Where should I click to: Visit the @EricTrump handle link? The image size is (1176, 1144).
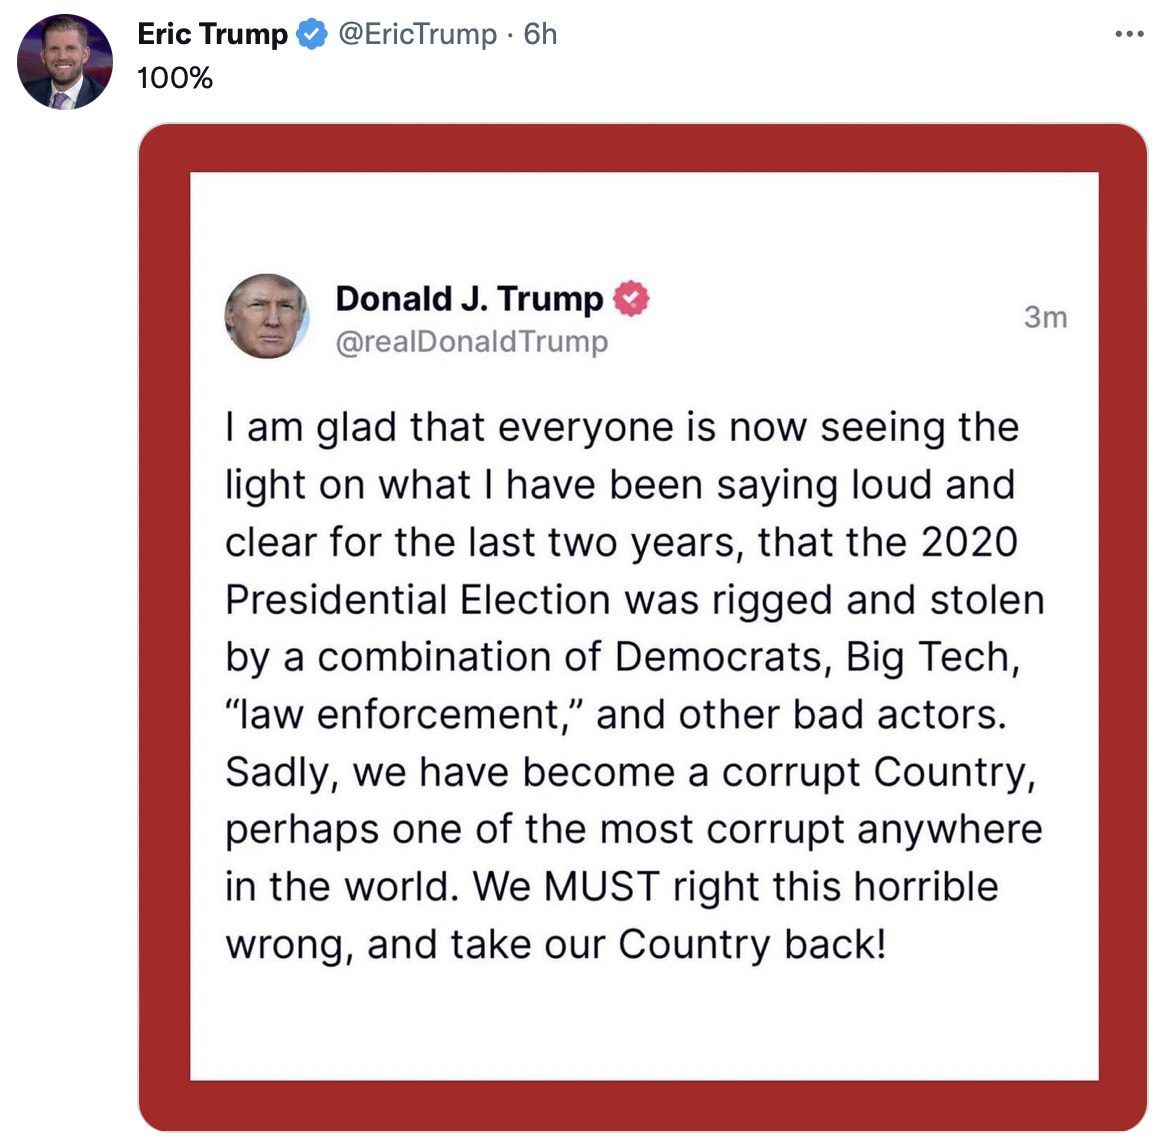pyautogui.click(x=417, y=34)
